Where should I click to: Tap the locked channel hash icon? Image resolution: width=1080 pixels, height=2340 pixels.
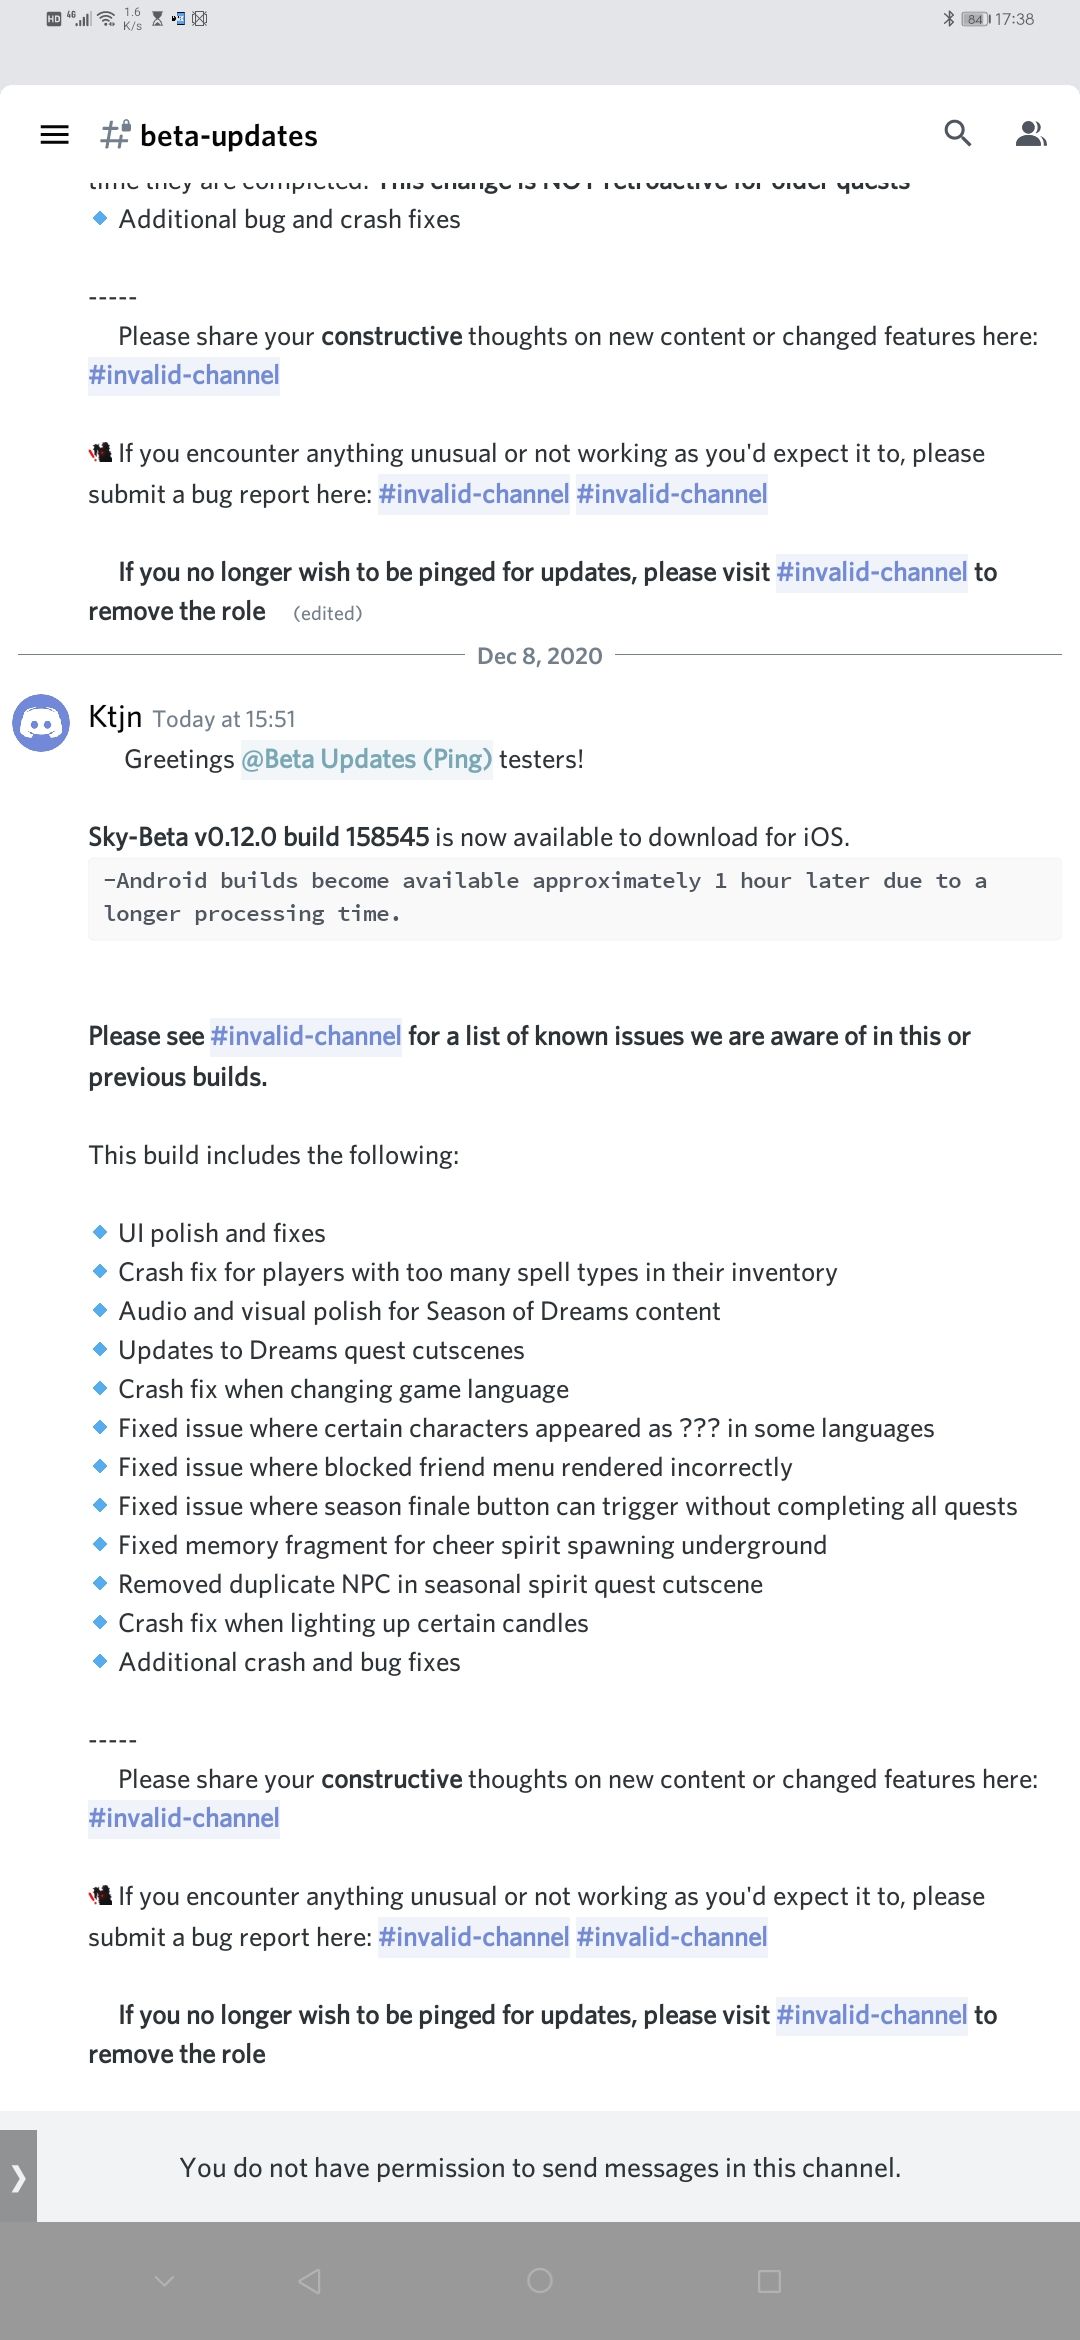click(115, 134)
